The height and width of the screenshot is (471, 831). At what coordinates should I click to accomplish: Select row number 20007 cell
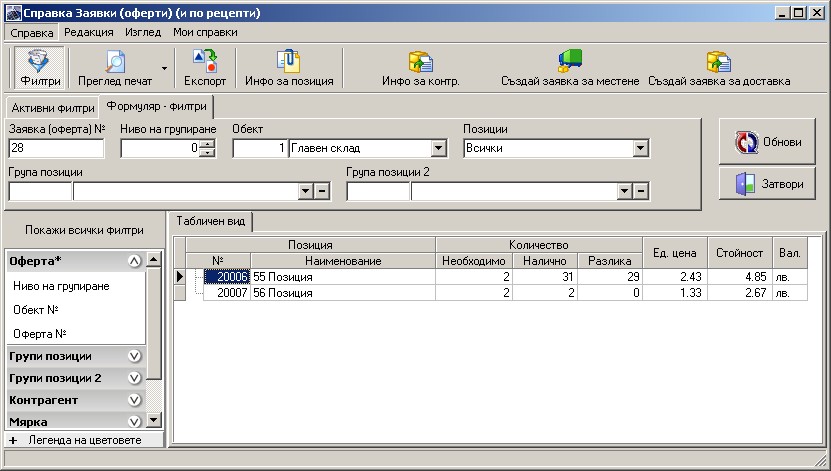pos(226,292)
